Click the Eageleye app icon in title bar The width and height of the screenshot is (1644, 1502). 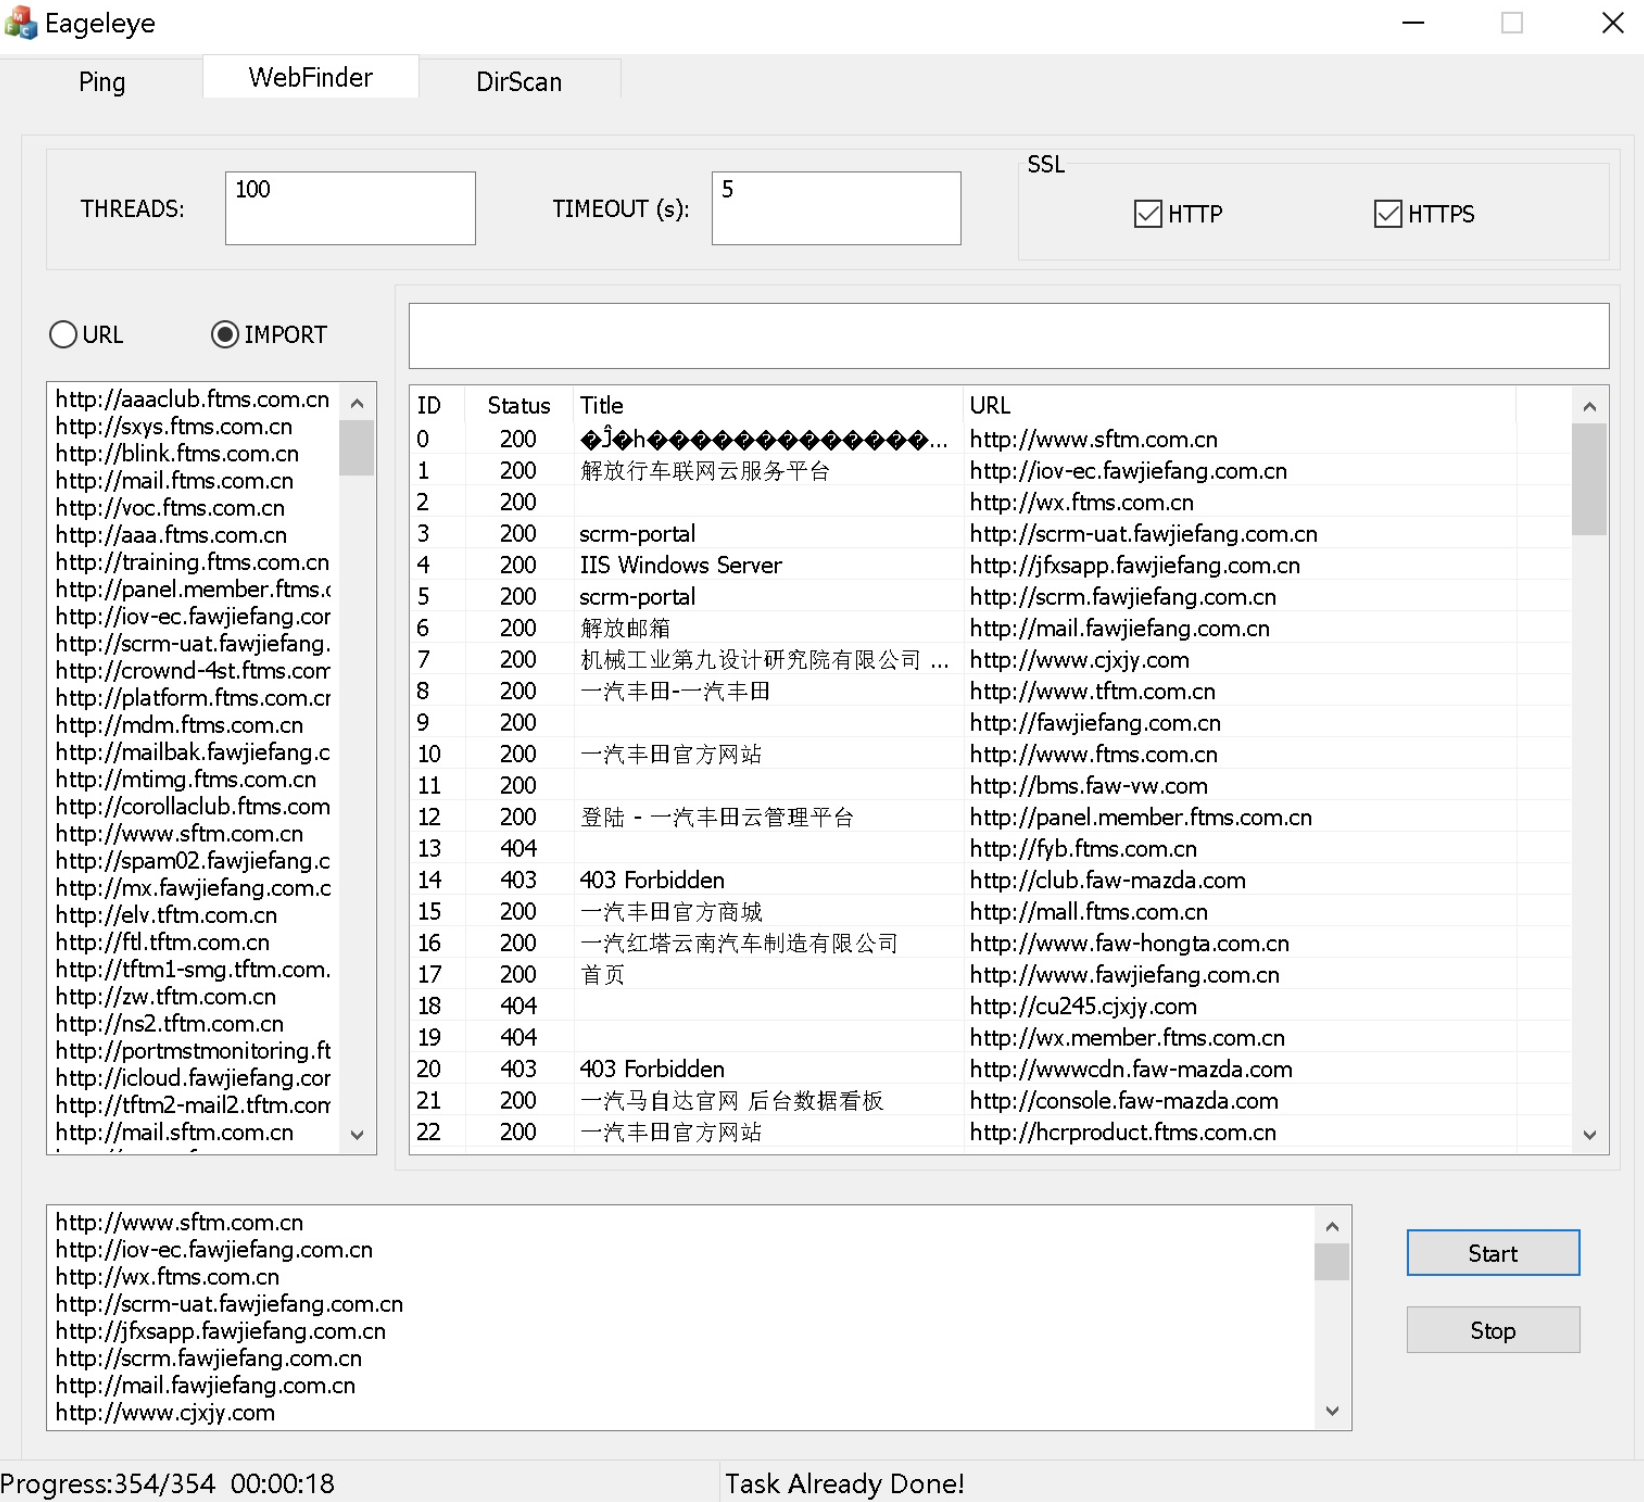(x=20, y=22)
